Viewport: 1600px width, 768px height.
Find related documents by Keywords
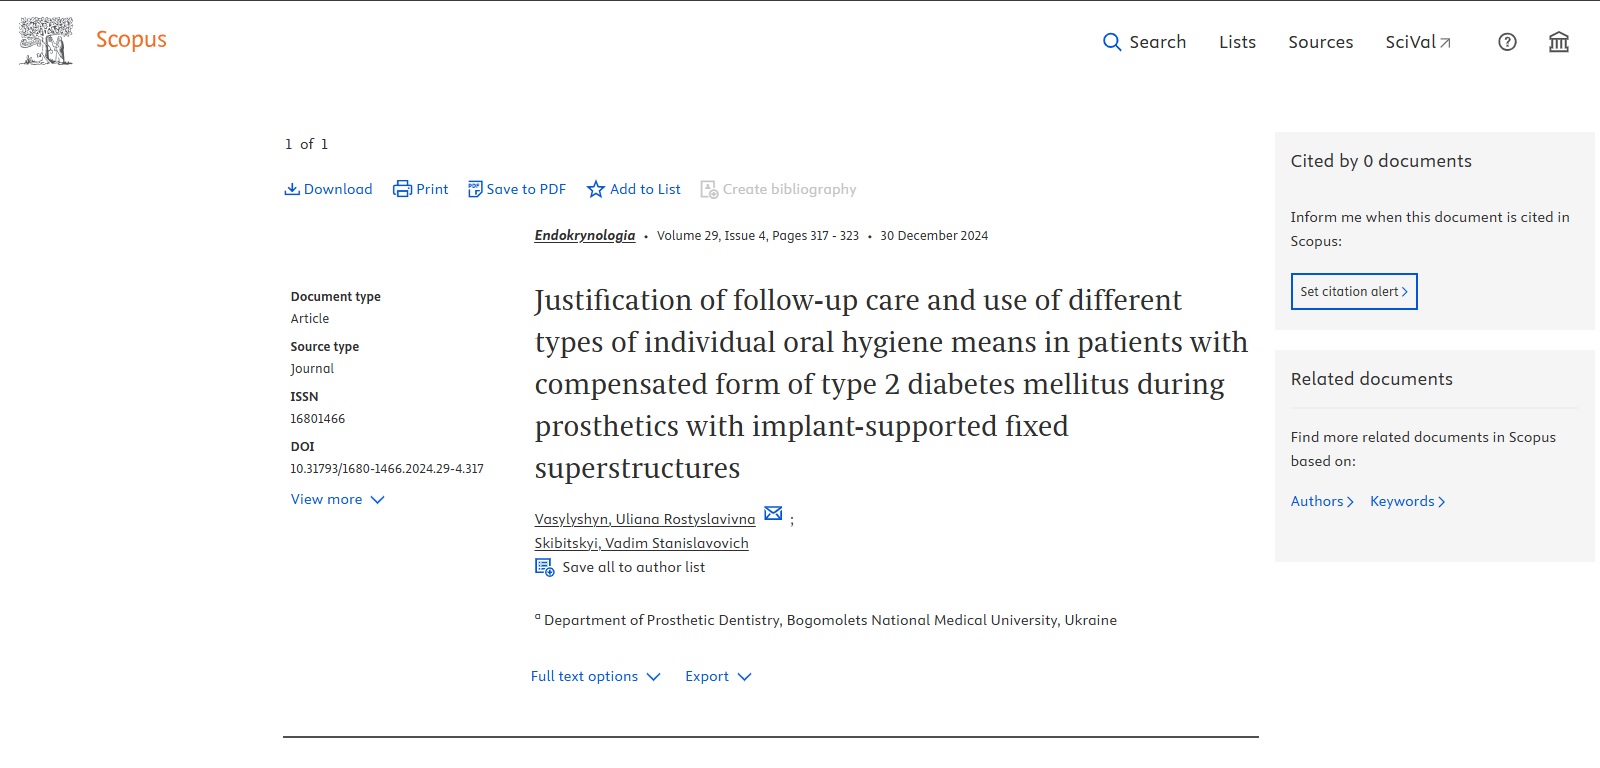[1407, 501]
